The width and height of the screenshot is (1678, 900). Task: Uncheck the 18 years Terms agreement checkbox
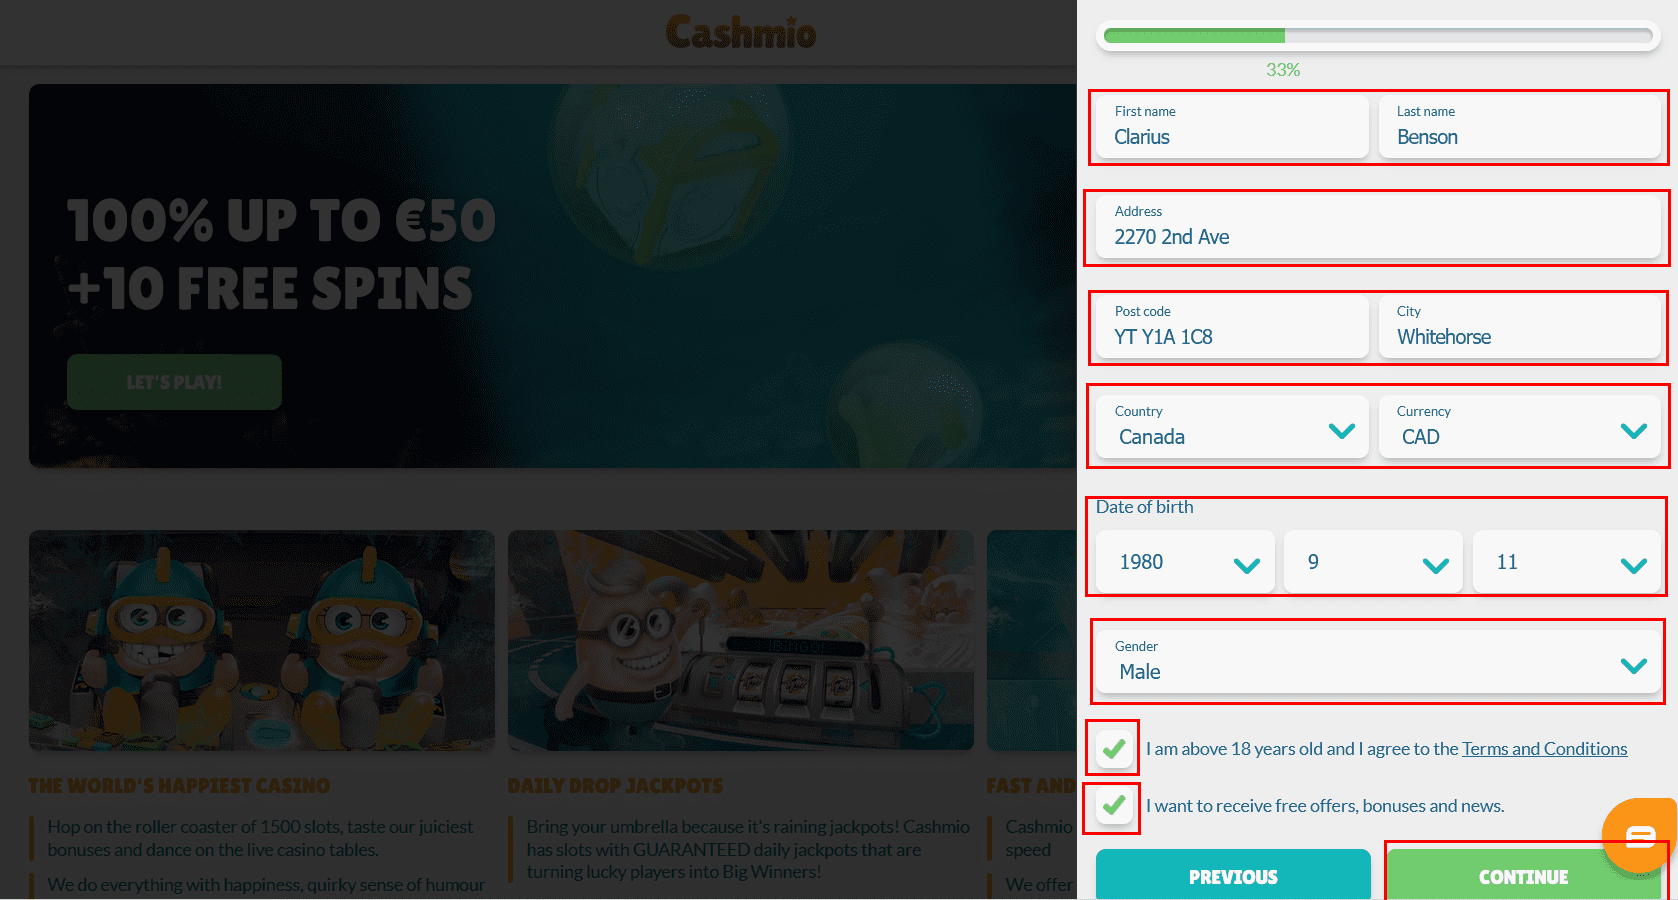1115,748
